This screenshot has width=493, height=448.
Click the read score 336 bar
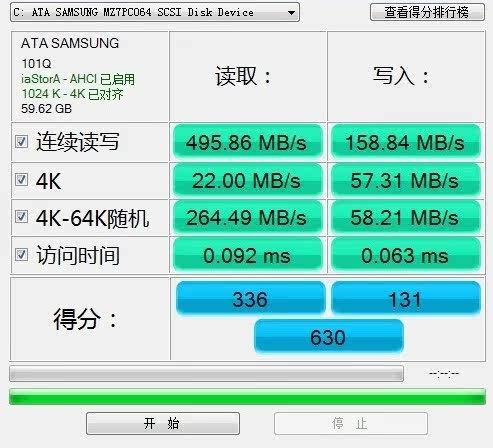(250, 298)
